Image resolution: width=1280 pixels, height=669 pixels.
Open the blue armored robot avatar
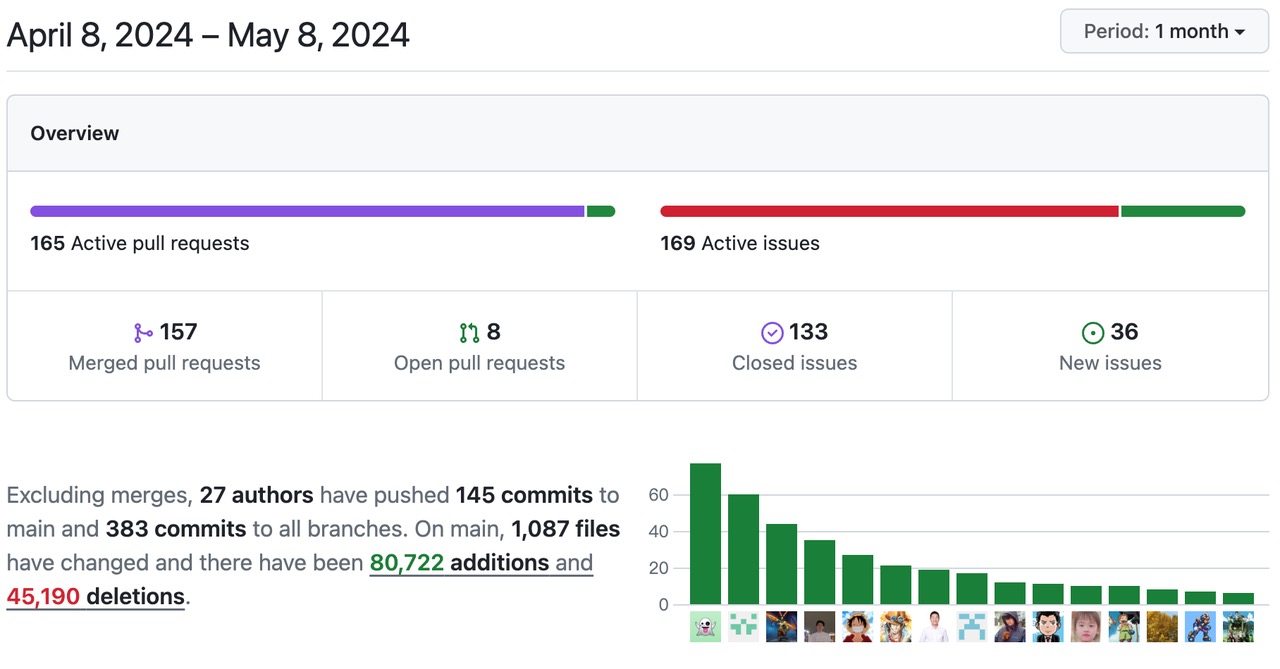tap(1199, 626)
